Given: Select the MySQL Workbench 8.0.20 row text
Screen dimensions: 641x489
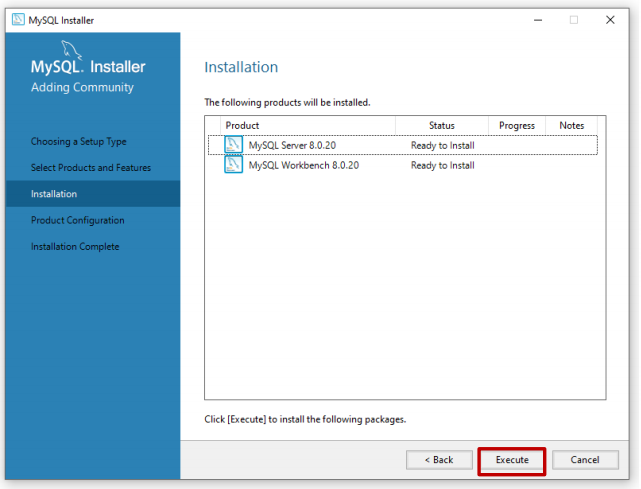Looking at the screenshot, I should point(304,165).
